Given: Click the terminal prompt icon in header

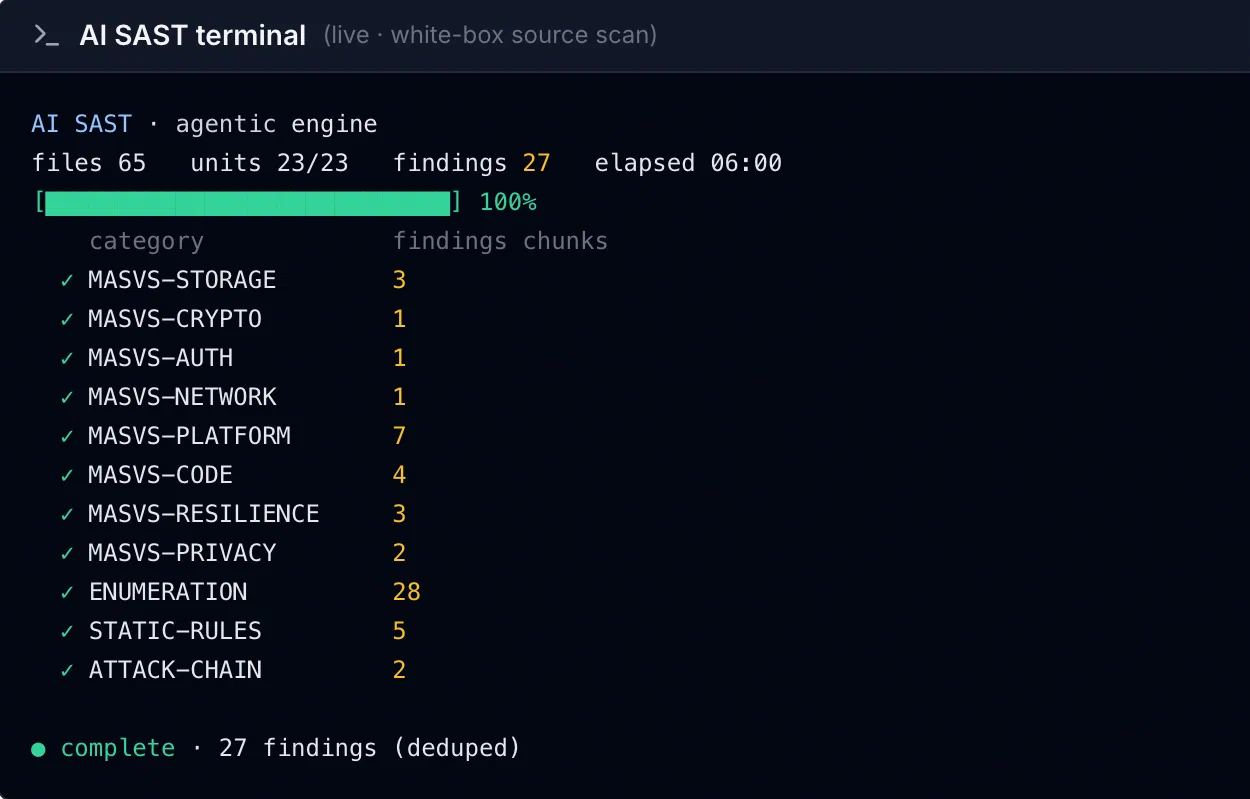Looking at the screenshot, I should [47, 35].
